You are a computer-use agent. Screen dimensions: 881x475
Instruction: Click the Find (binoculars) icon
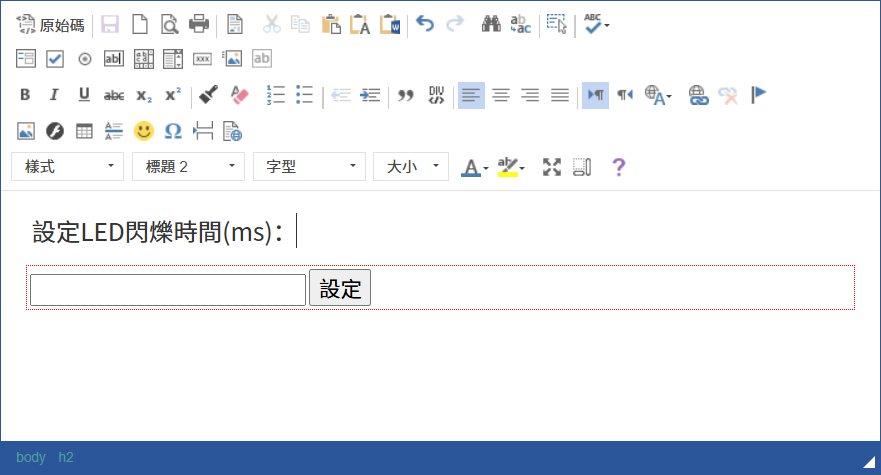click(491, 24)
